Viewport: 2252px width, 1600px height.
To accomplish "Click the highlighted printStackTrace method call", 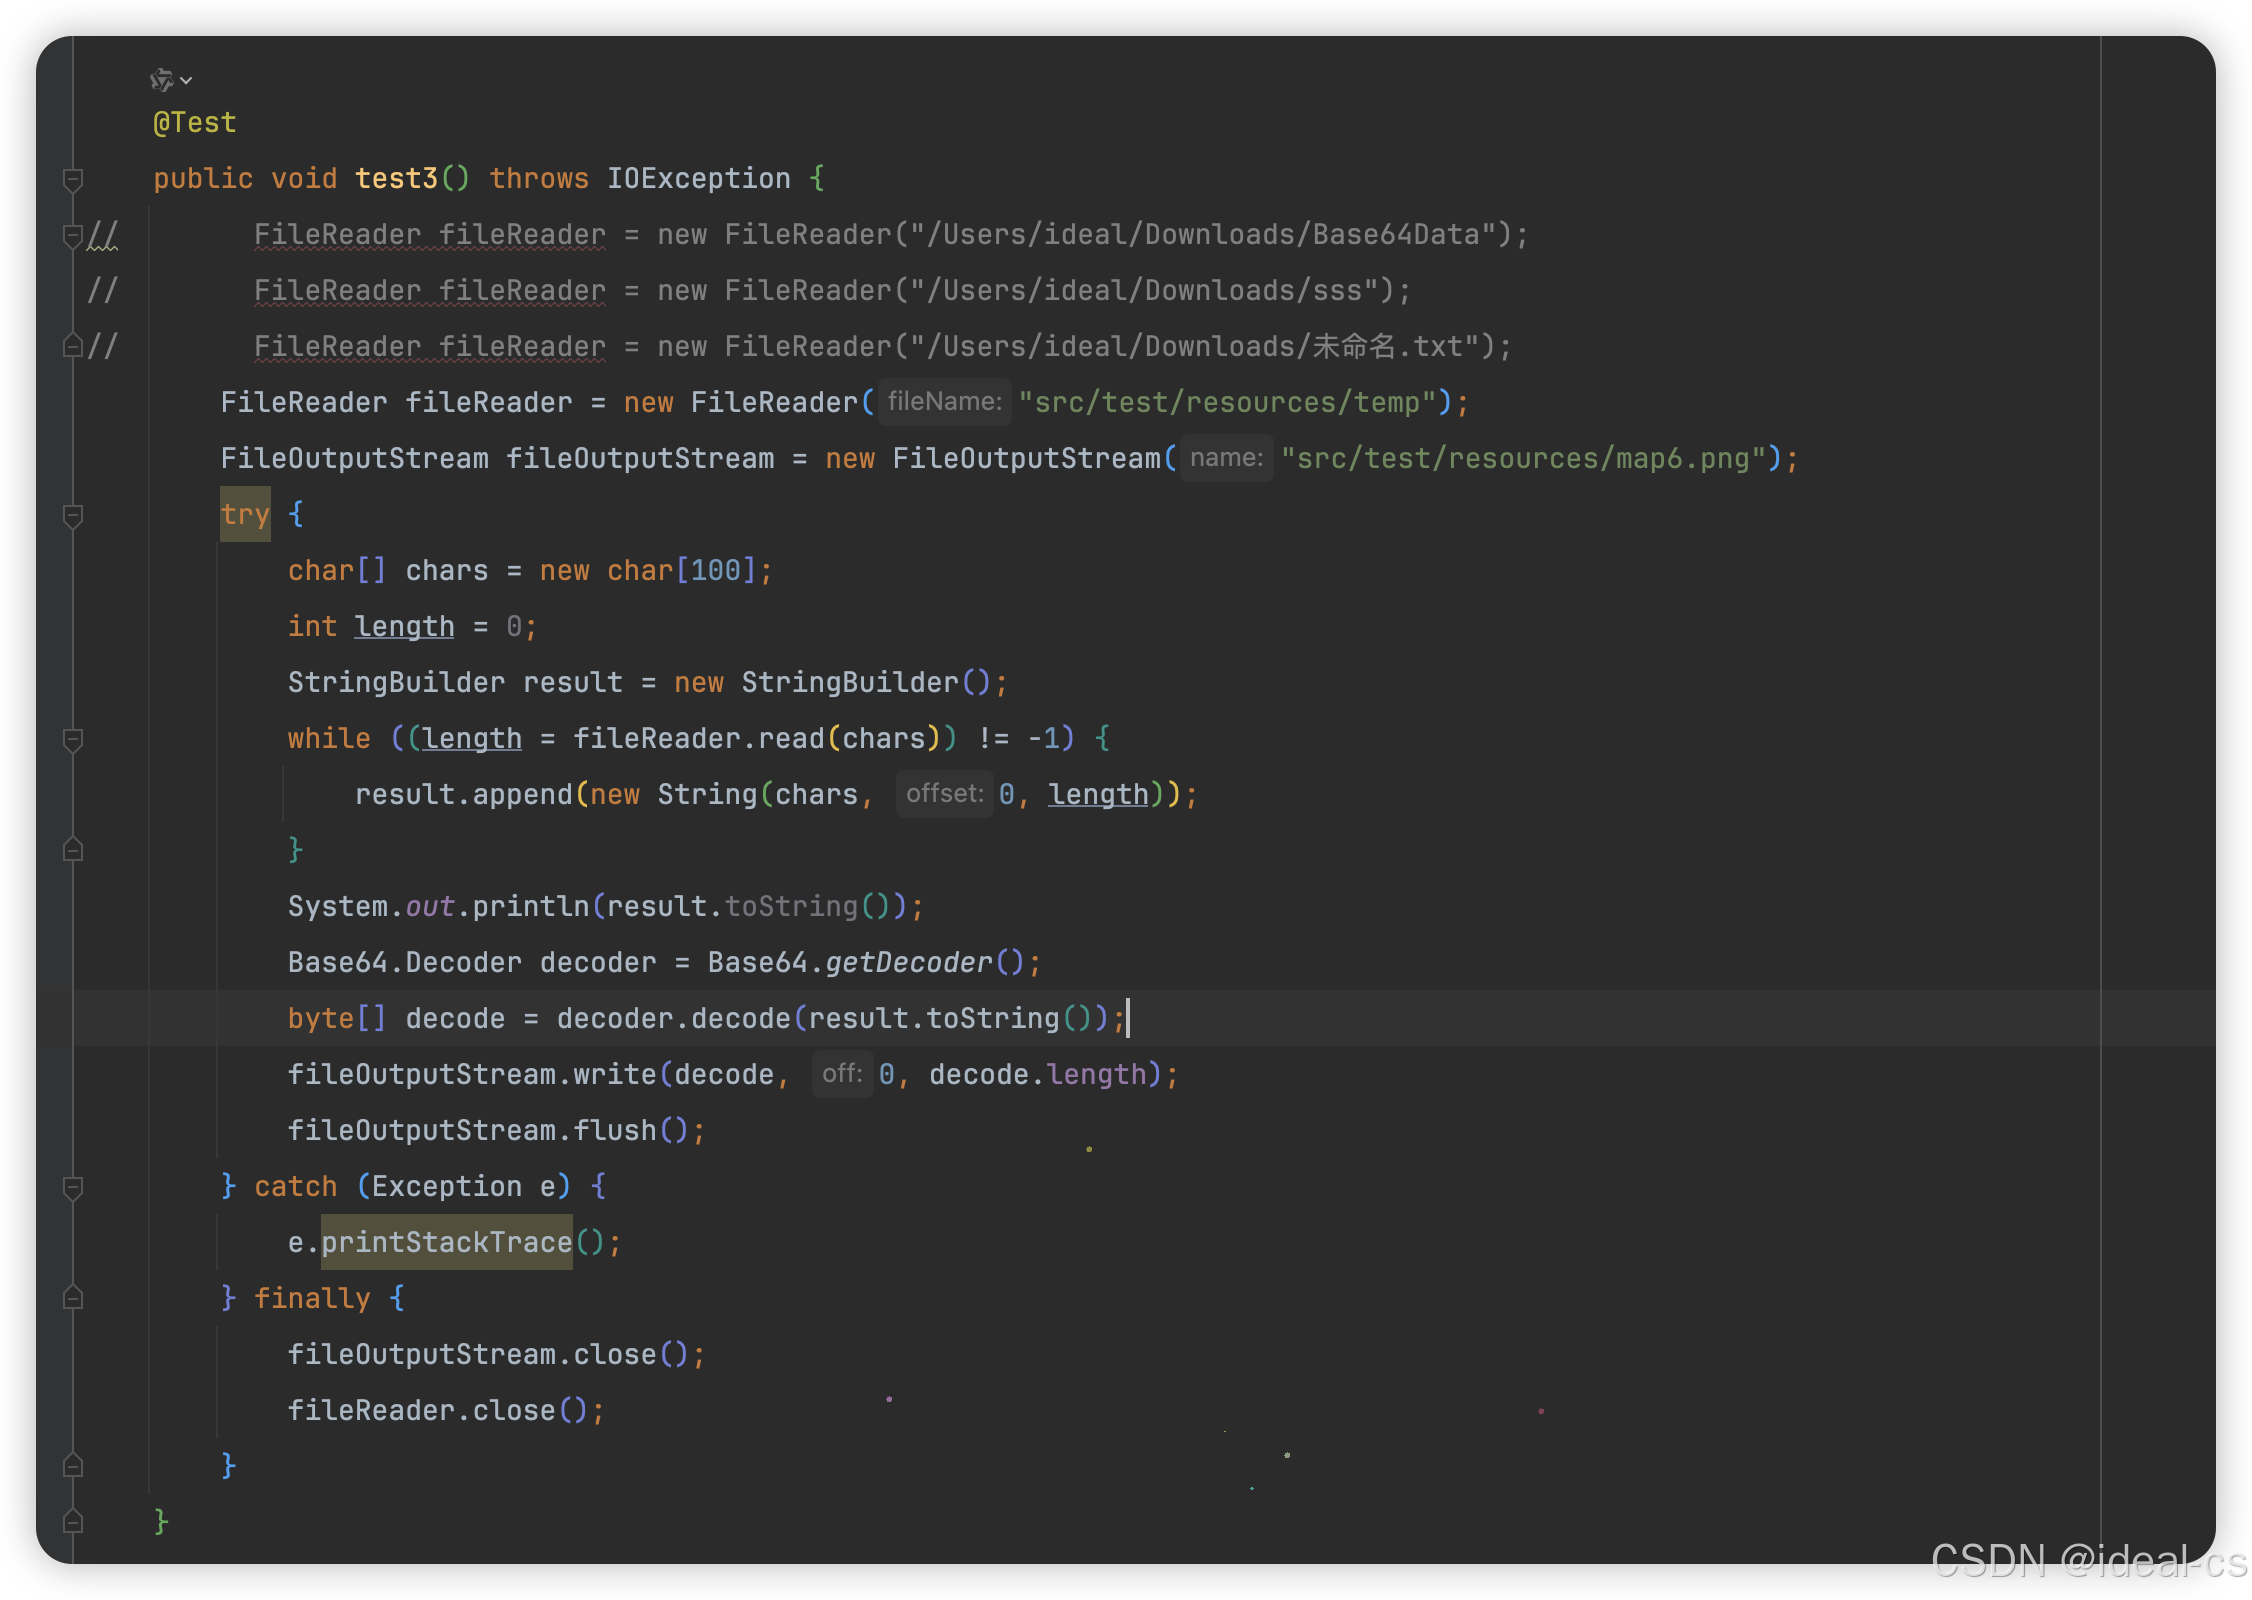I will pyautogui.click(x=446, y=1242).
